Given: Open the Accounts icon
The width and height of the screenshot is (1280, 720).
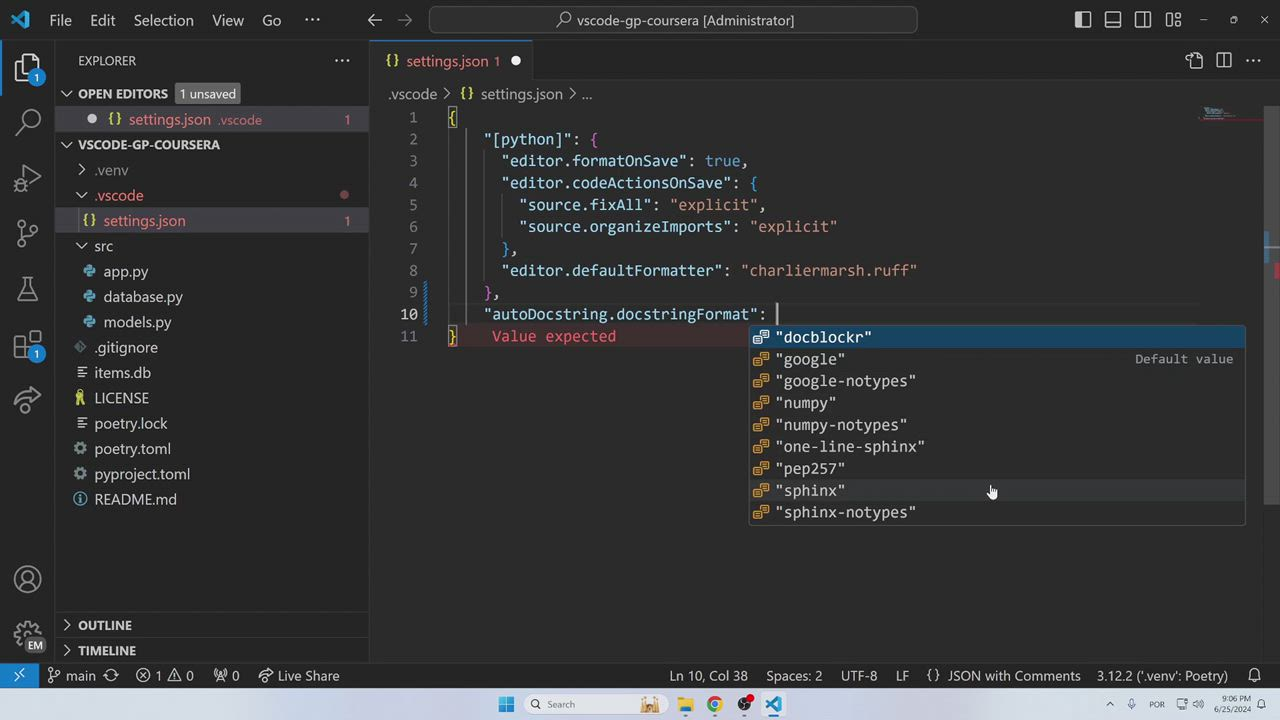Looking at the screenshot, I should [x=28, y=580].
